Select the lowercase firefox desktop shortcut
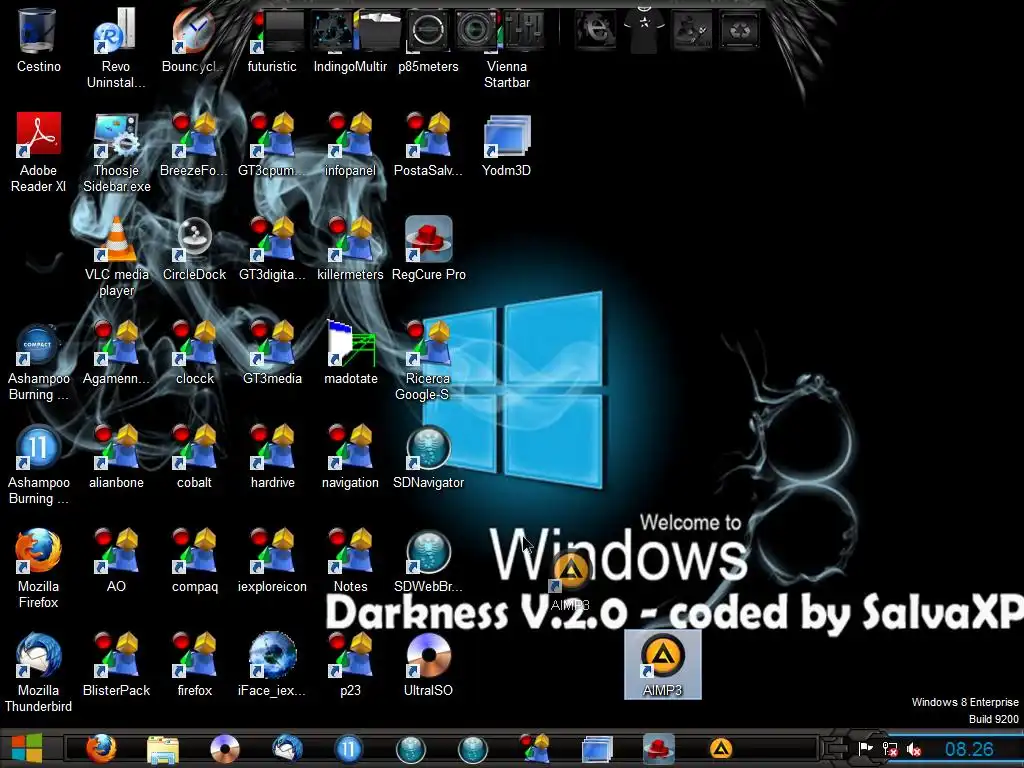This screenshot has width=1024, height=768. (x=194, y=664)
